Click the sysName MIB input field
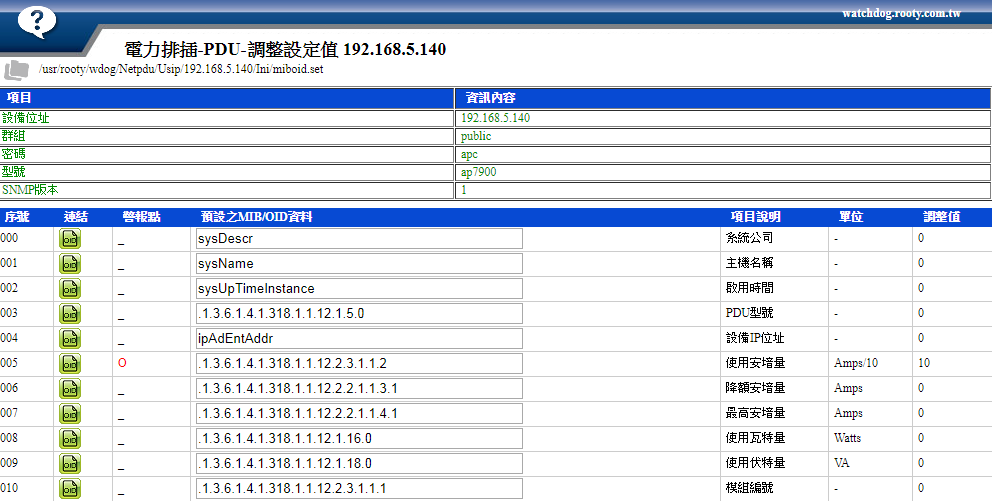The image size is (992, 501). coord(359,264)
